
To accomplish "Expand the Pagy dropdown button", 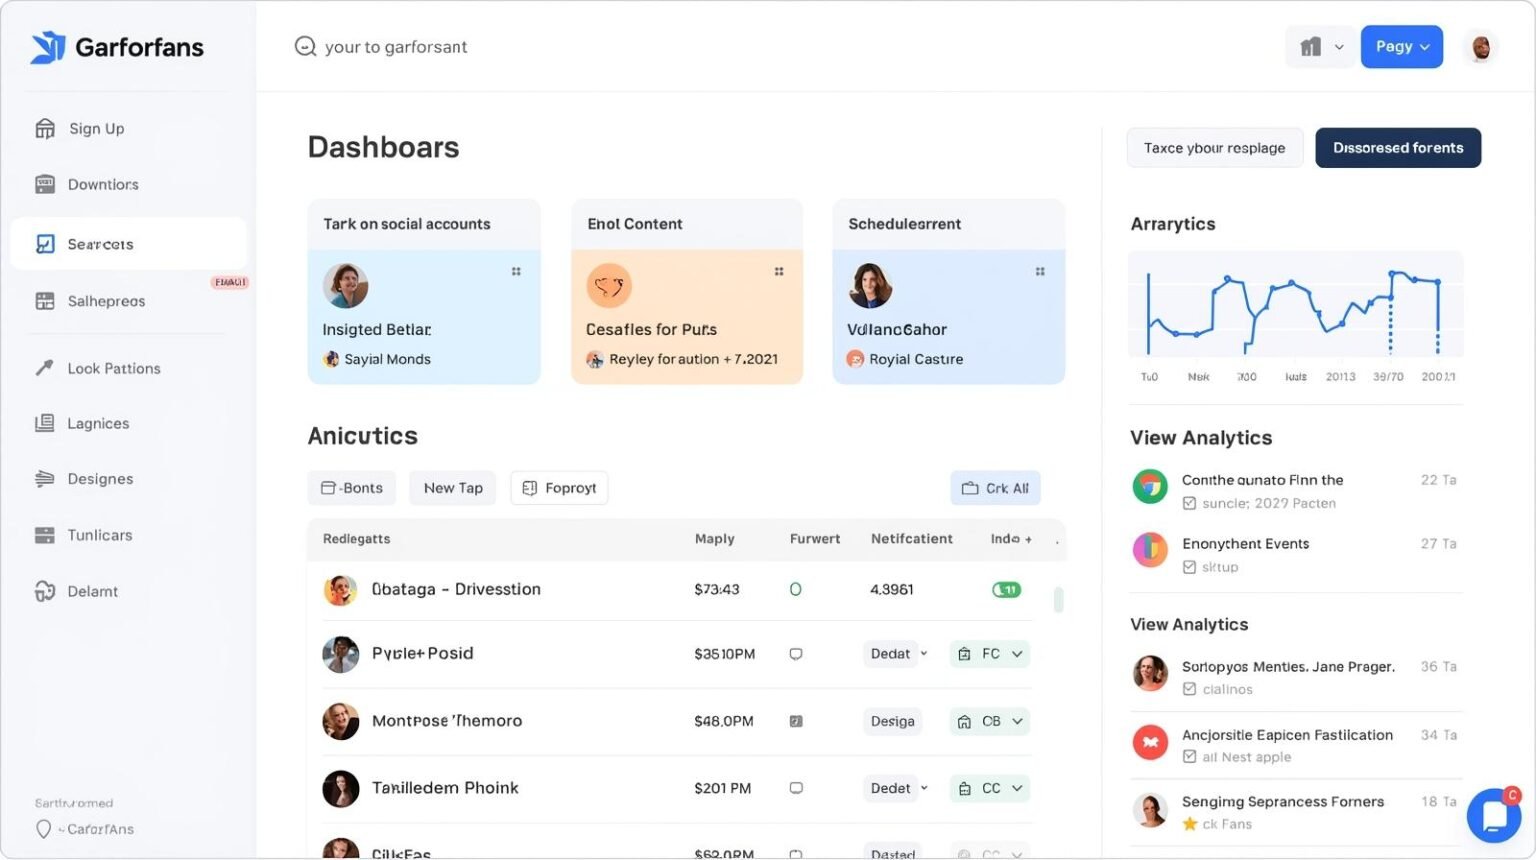I will coord(1401,46).
